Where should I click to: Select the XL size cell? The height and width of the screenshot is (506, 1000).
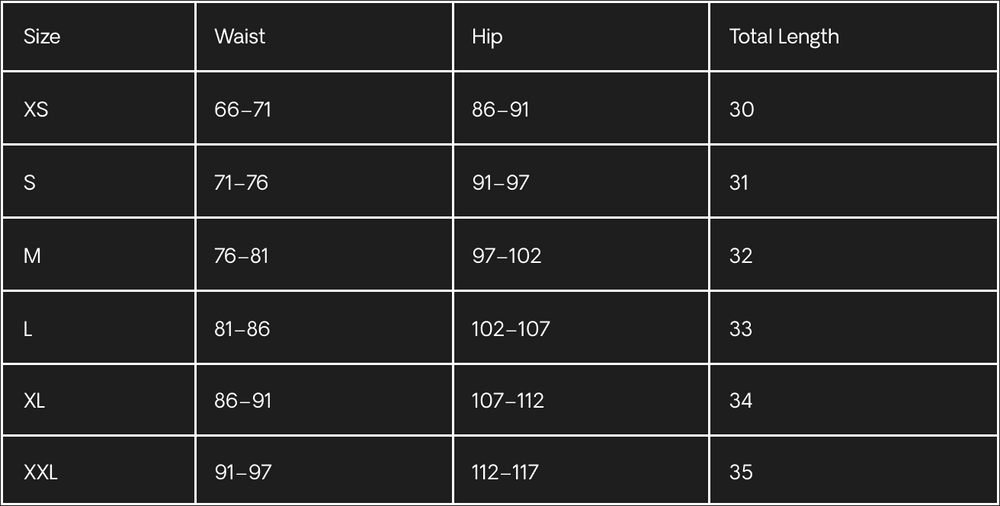35,401
